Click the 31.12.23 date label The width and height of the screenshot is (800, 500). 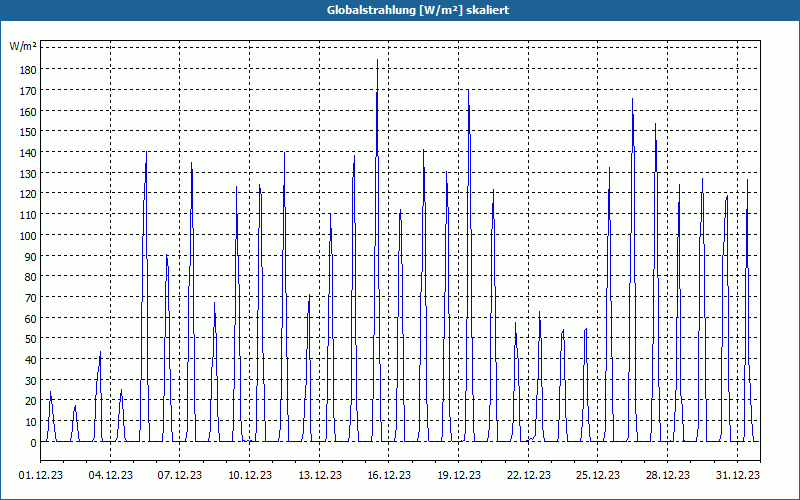click(737, 475)
